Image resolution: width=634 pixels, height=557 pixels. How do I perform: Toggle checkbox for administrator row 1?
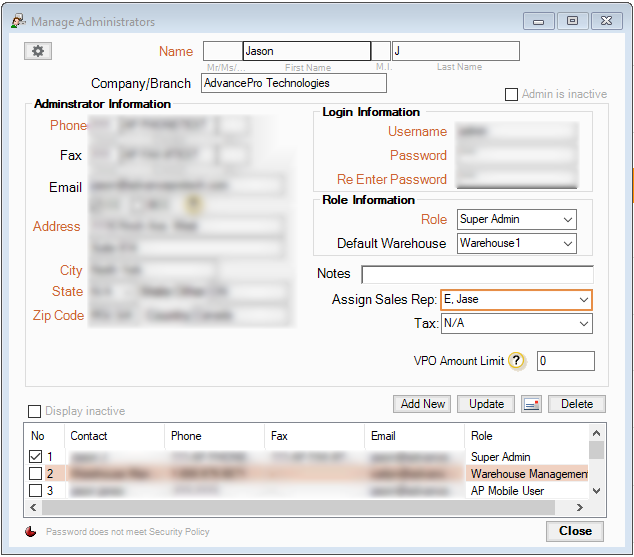tap(36, 457)
